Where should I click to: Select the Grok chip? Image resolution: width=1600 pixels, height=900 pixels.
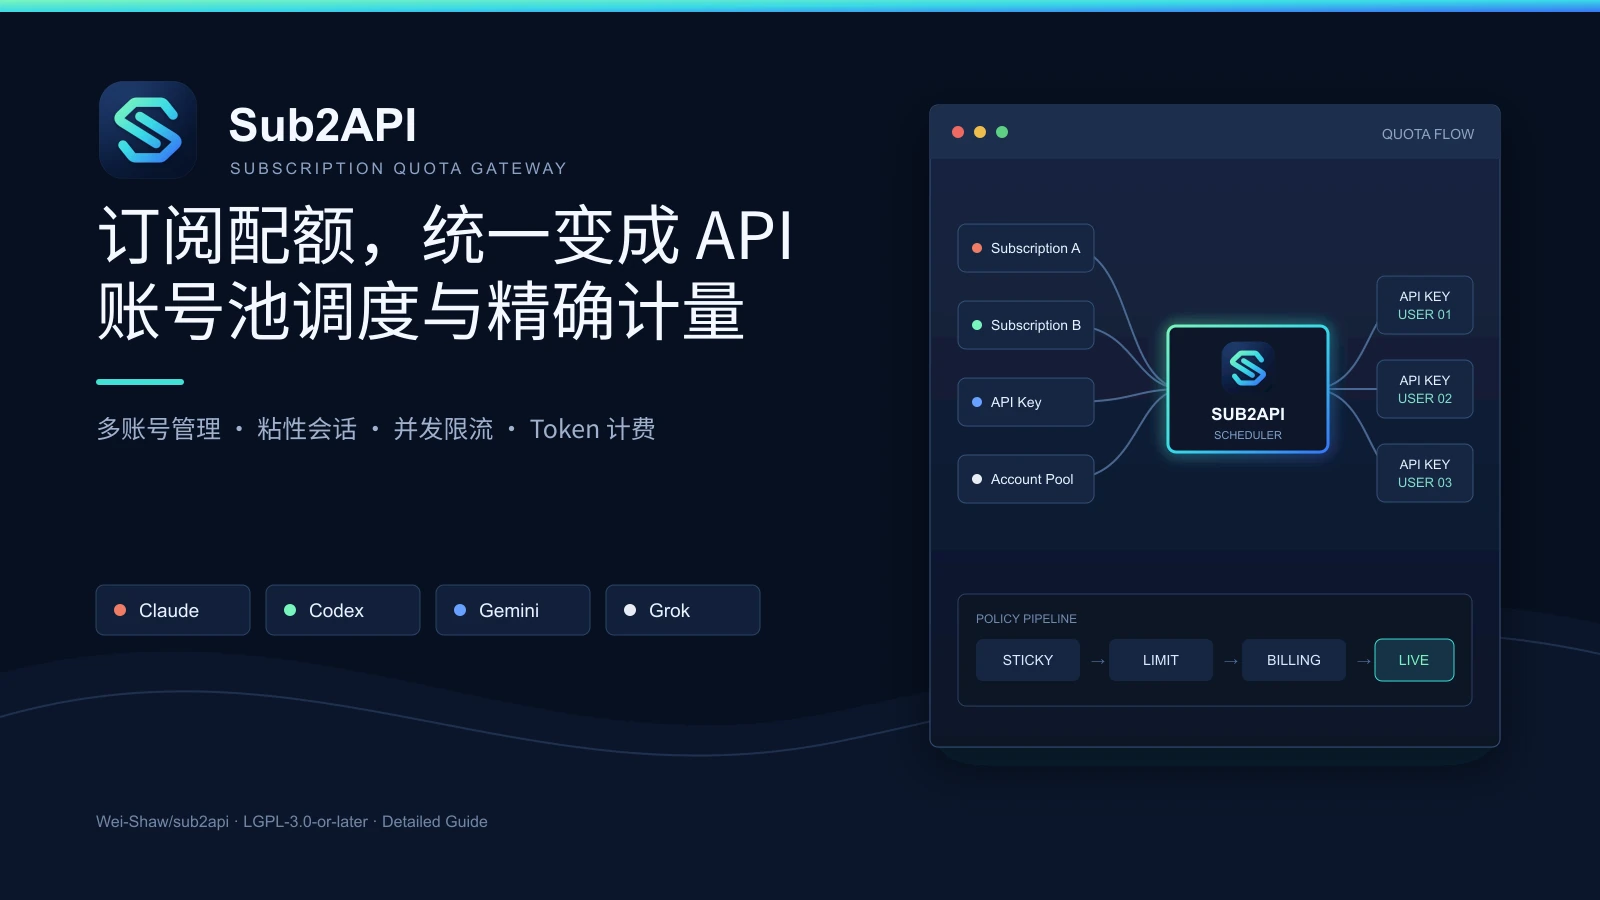[683, 610]
